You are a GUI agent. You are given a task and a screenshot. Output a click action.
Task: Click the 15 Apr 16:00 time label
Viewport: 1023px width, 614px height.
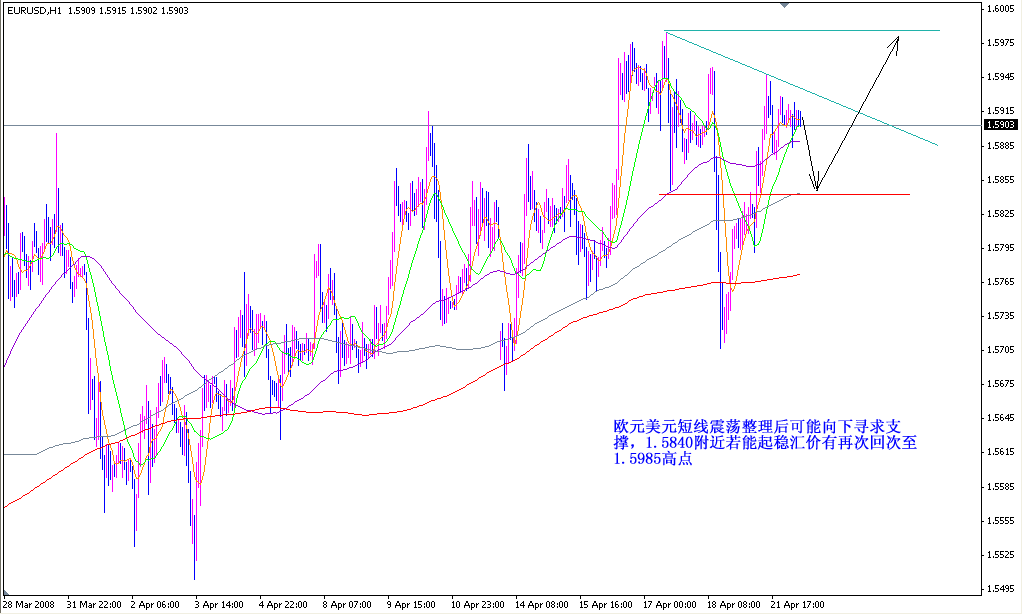[605, 605]
